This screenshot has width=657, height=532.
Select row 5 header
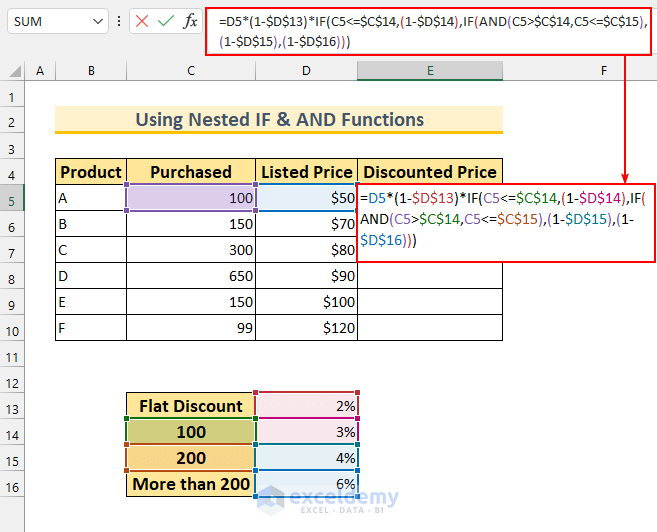tap(13, 198)
